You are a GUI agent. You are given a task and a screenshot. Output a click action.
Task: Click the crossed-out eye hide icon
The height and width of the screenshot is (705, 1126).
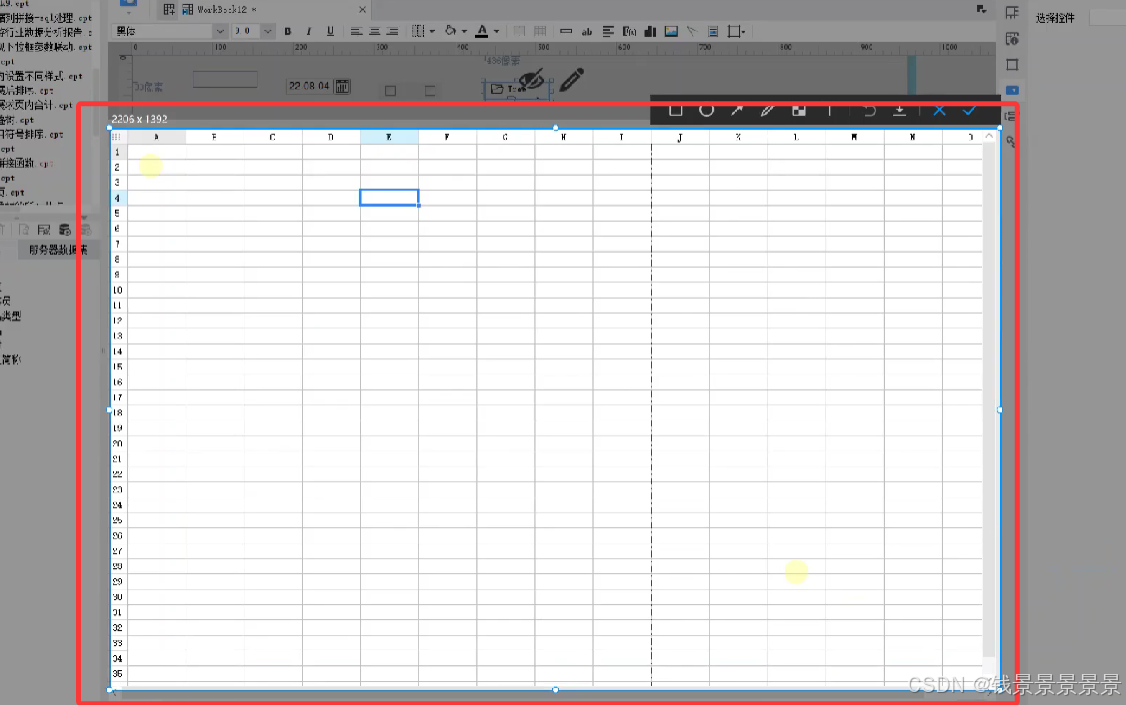pyautogui.click(x=531, y=80)
